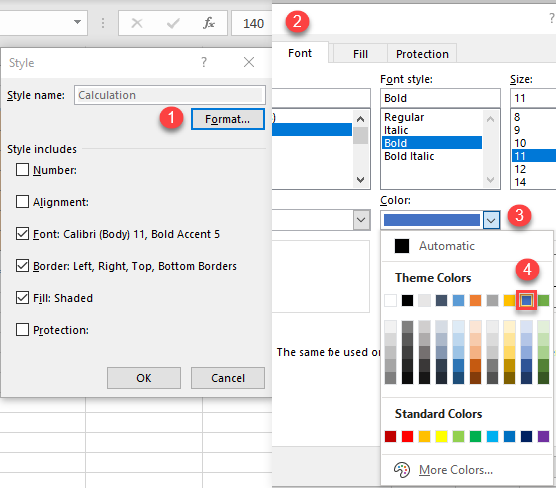Click font list scroll down arrow
The width and height of the screenshot is (556, 488).
(x=361, y=180)
